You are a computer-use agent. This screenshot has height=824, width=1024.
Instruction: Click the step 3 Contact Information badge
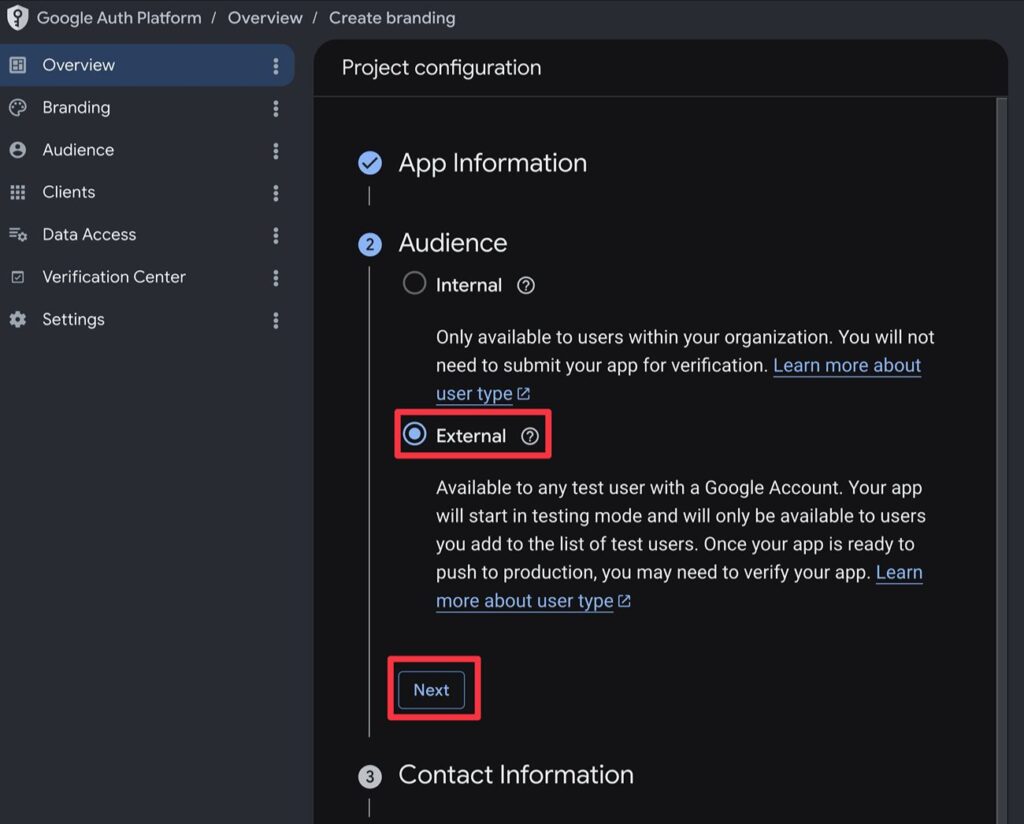point(370,776)
